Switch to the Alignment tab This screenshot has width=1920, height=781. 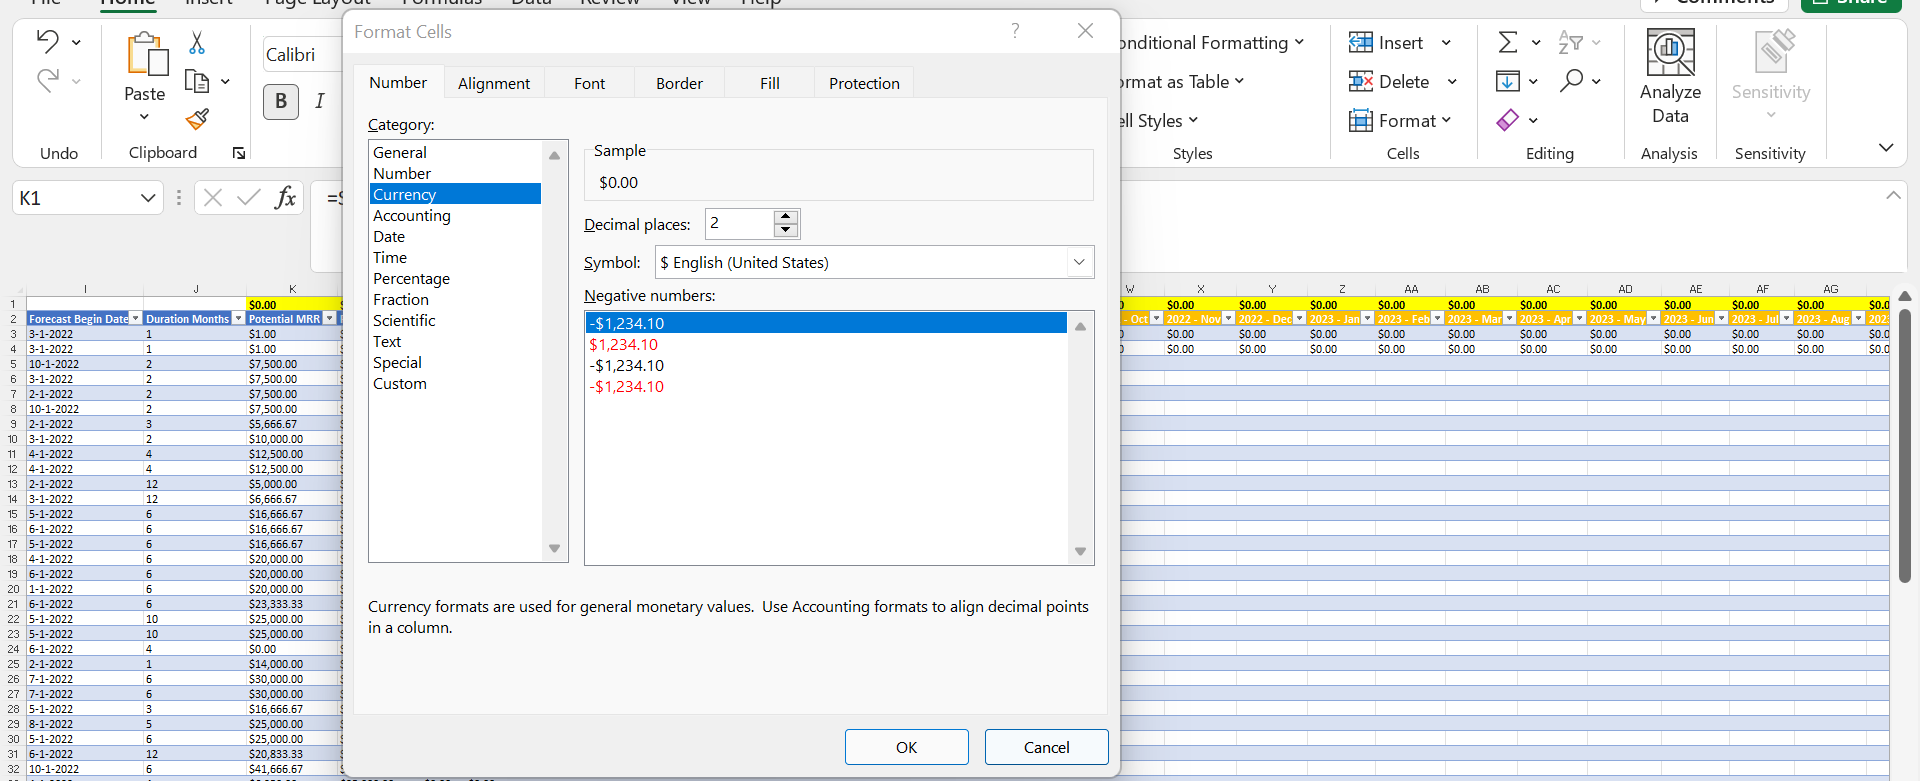click(494, 83)
